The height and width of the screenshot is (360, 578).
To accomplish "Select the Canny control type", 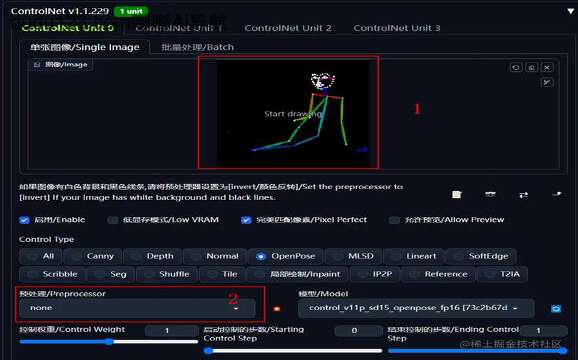I will (x=93, y=256).
